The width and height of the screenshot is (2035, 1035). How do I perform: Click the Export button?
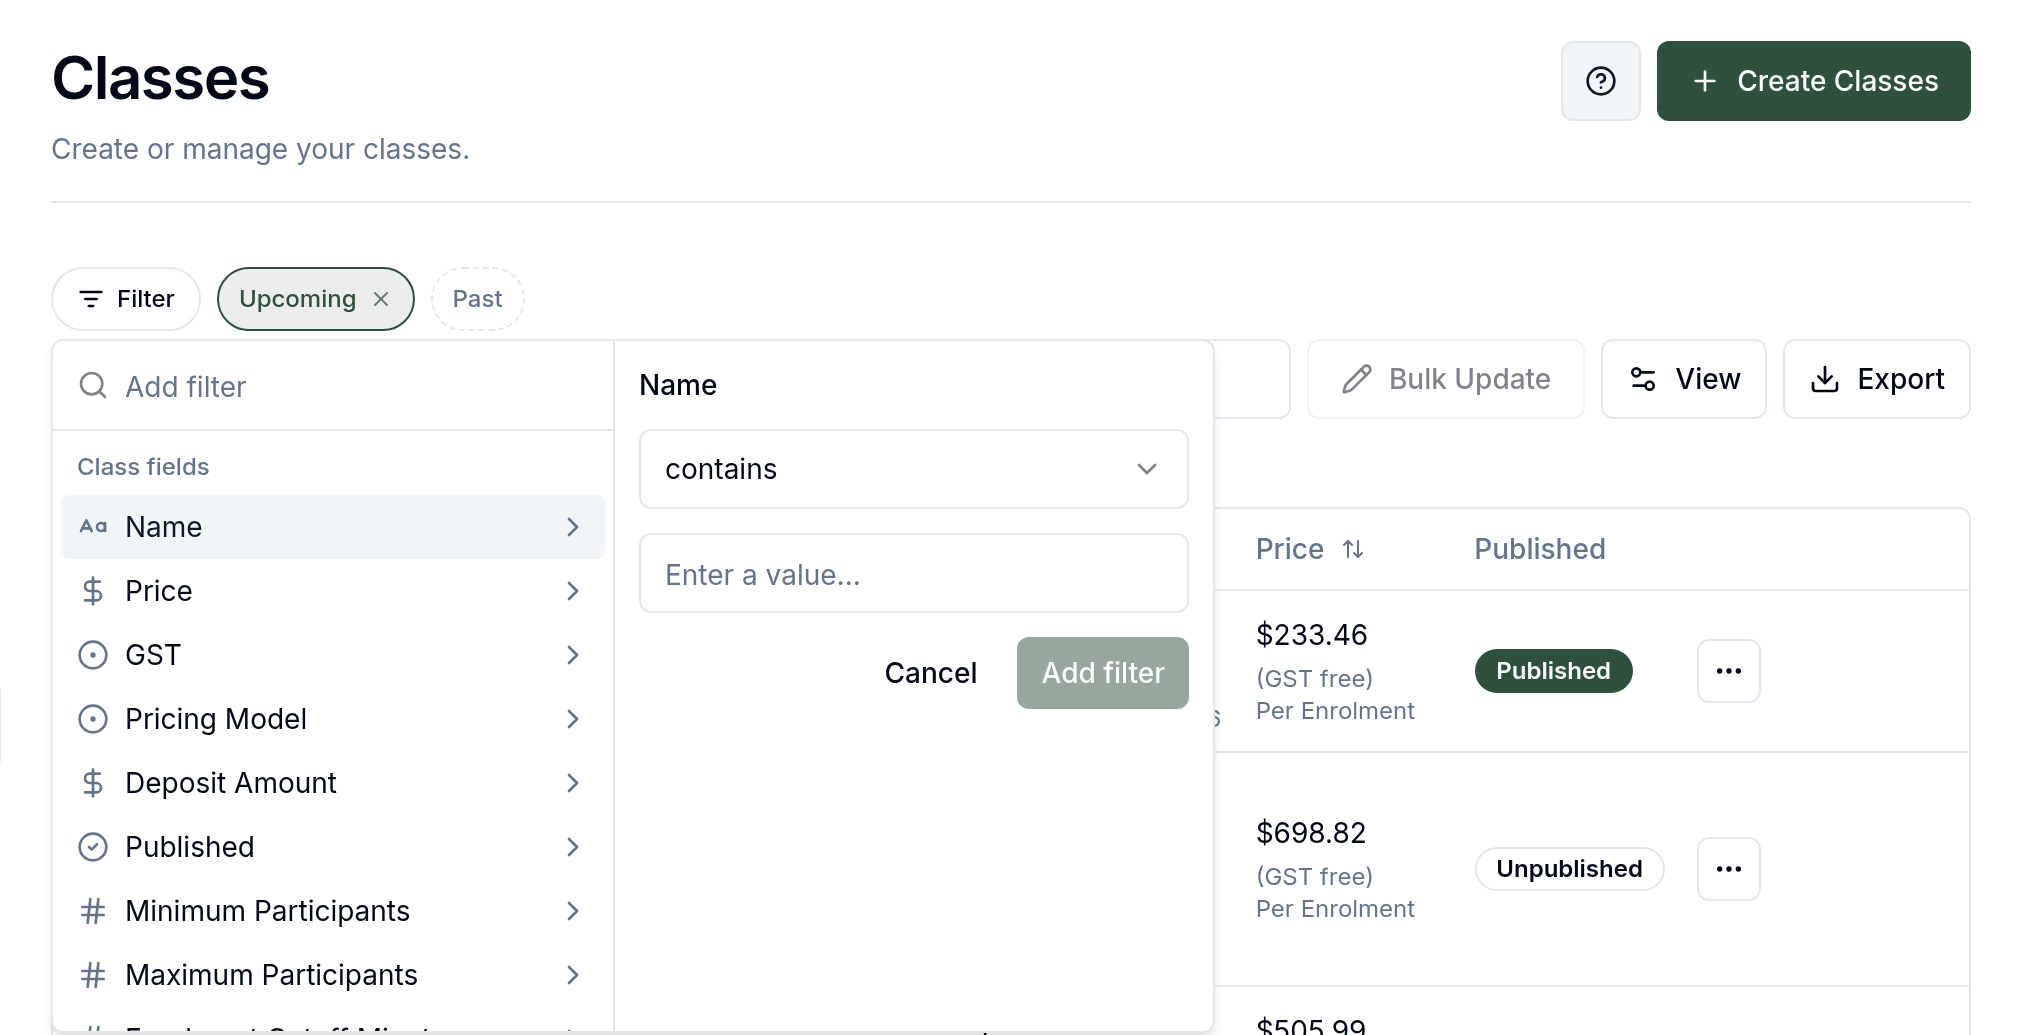pyautogui.click(x=1877, y=379)
